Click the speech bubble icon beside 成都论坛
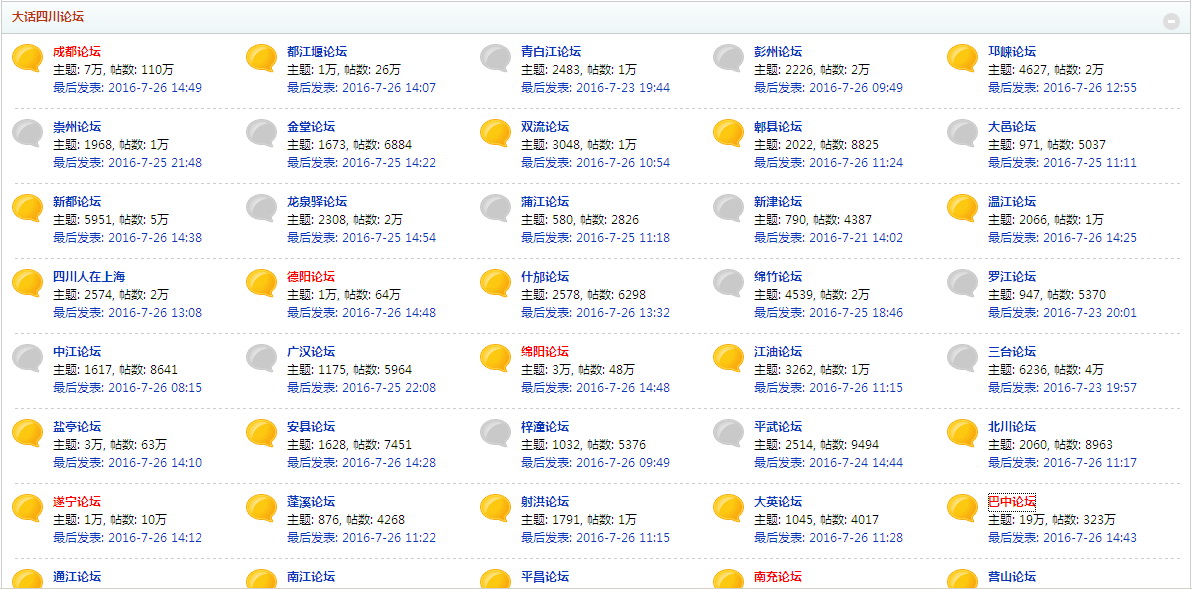The height and width of the screenshot is (589, 1192). point(27,58)
